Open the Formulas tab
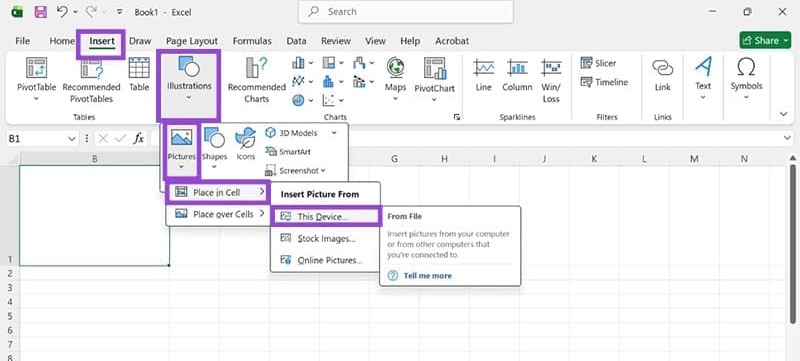800x361 pixels. click(x=252, y=41)
